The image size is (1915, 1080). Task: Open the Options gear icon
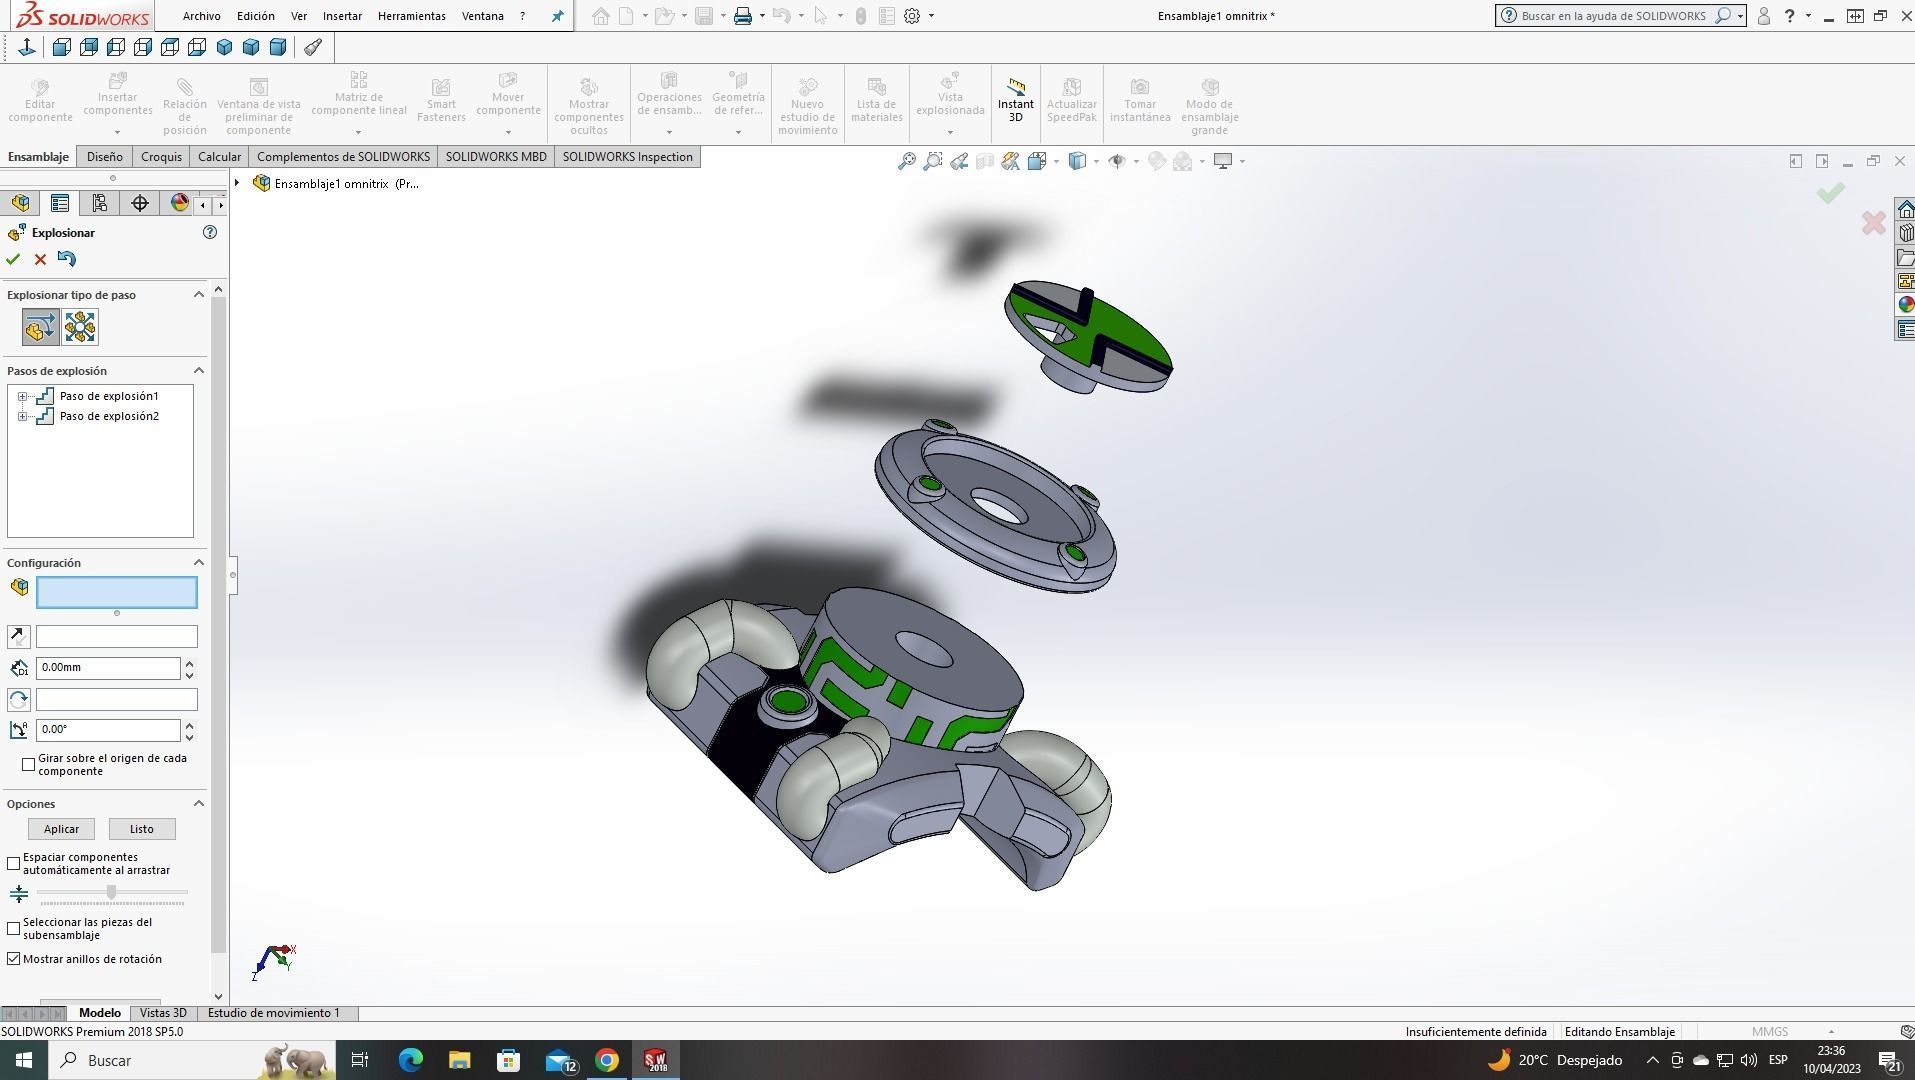coord(912,16)
